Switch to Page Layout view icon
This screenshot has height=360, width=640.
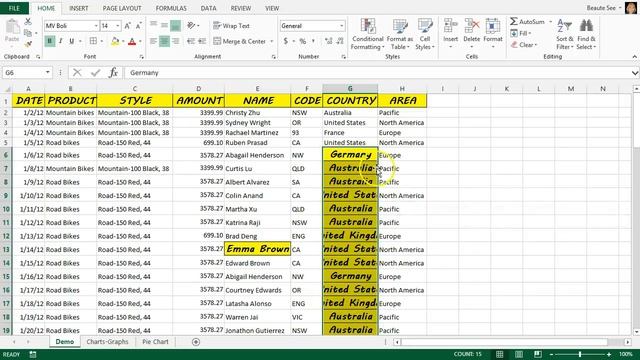518,354
